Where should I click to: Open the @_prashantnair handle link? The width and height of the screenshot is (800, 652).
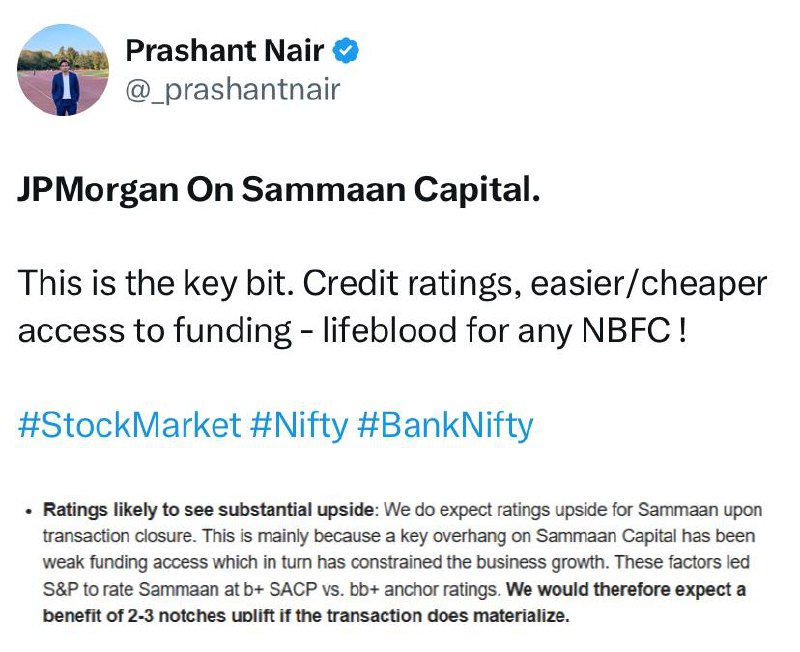(232, 90)
